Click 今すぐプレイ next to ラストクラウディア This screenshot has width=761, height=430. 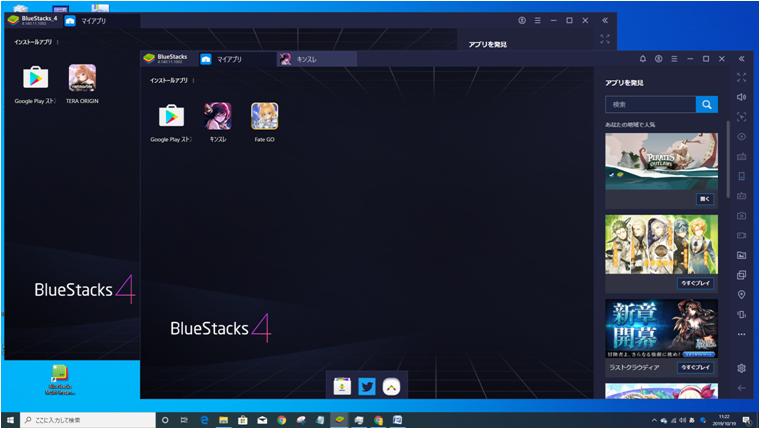(695, 368)
